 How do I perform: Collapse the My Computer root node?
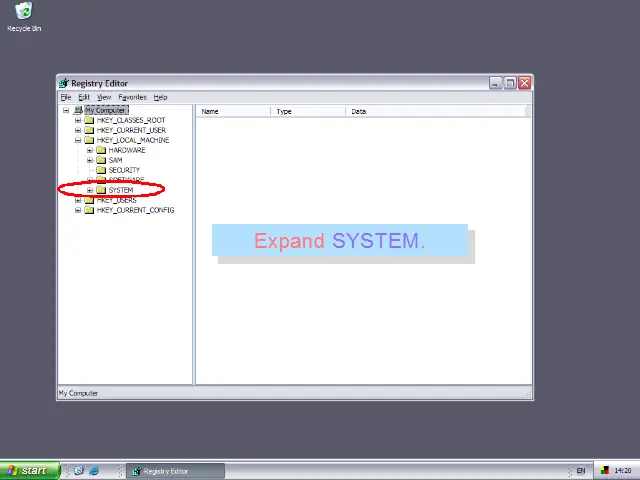click(x=66, y=110)
